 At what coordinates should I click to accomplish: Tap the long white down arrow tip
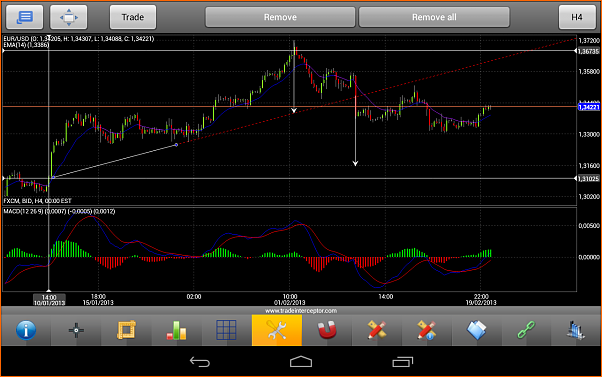(x=356, y=164)
